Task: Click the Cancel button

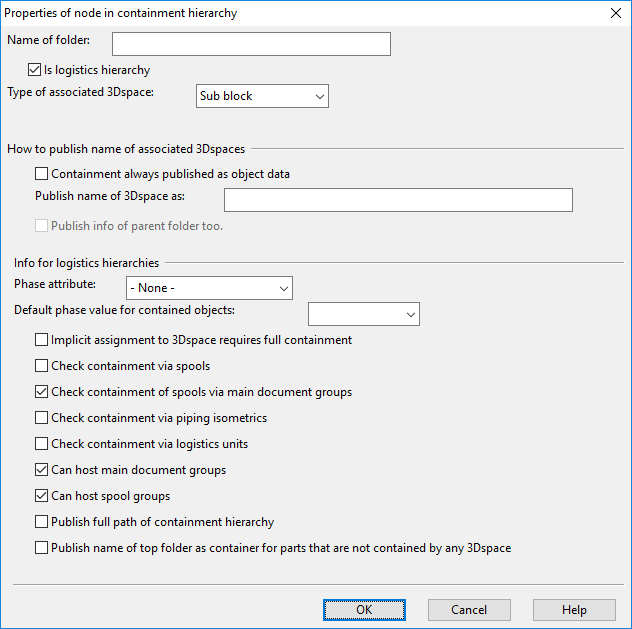Action: [469, 610]
